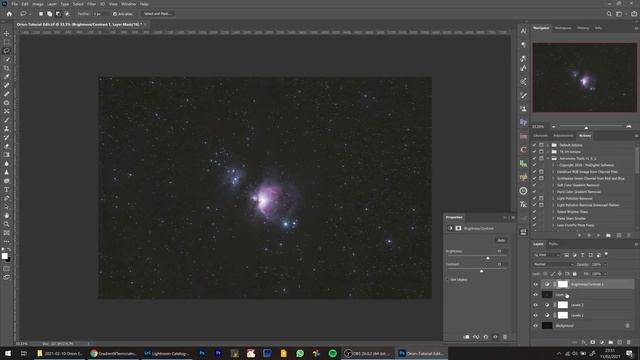Screen dimensions: 640x360
Task: Click Play selection in Actions panel footer
Action: click(598, 235)
